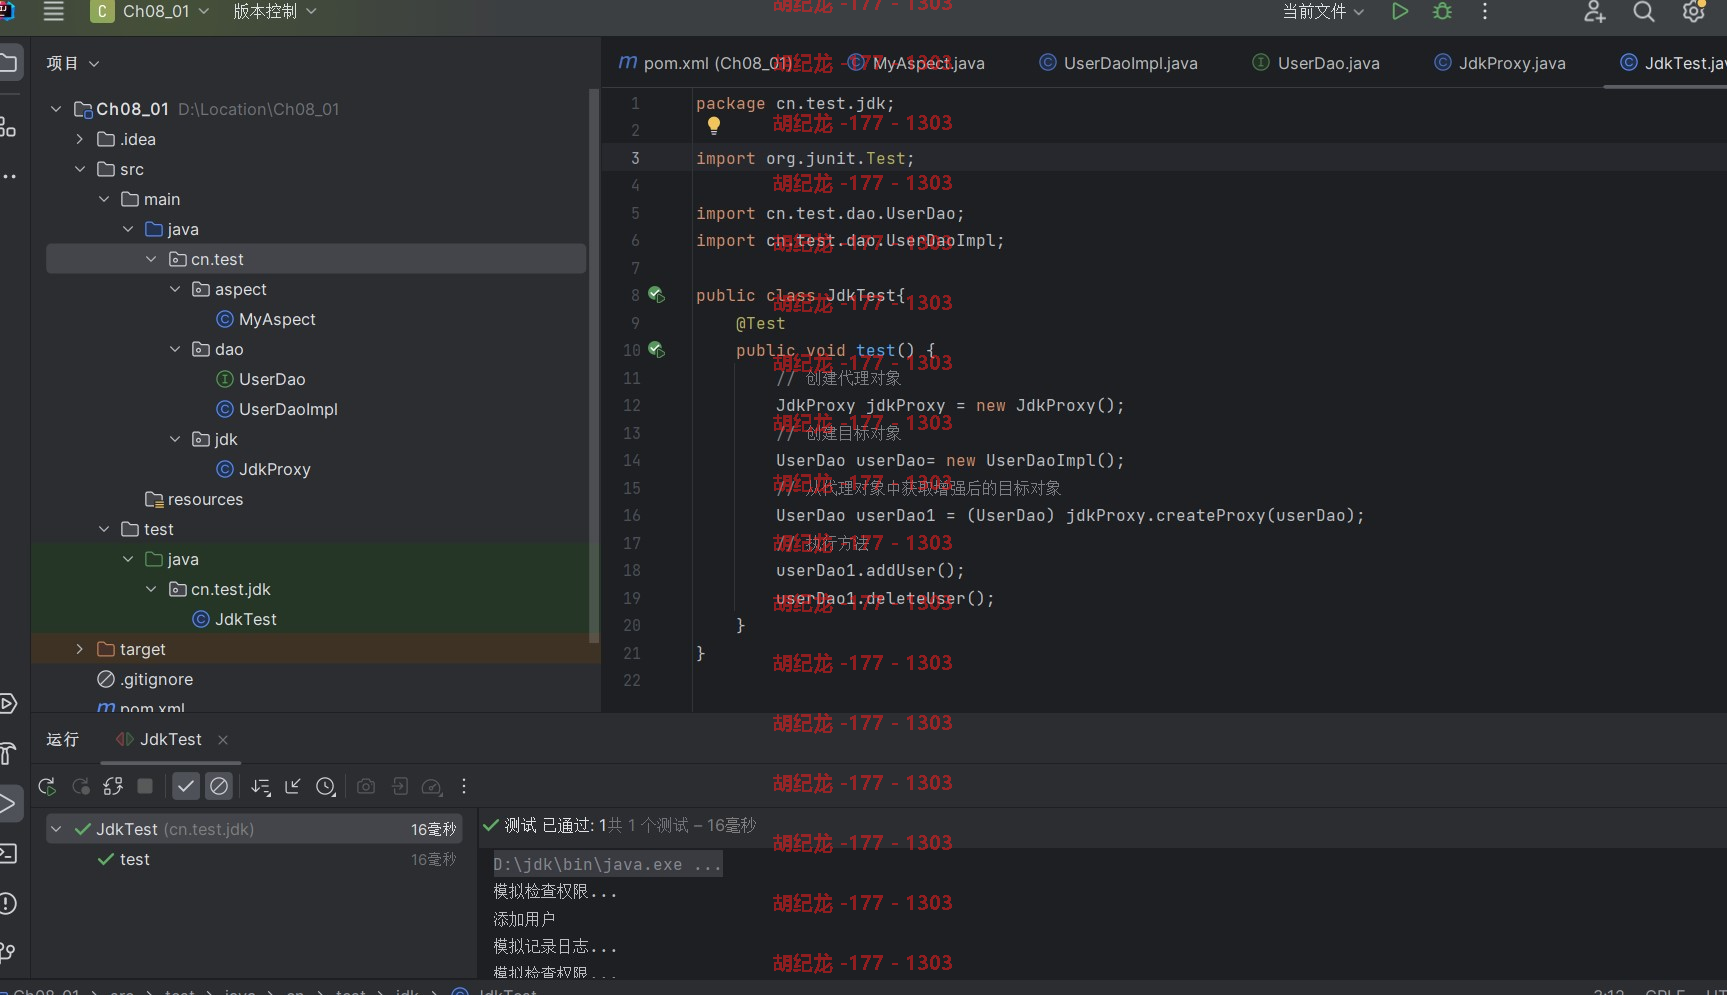Collapse the main folder
Screen dimensions: 1727x995
(x=104, y=199)
